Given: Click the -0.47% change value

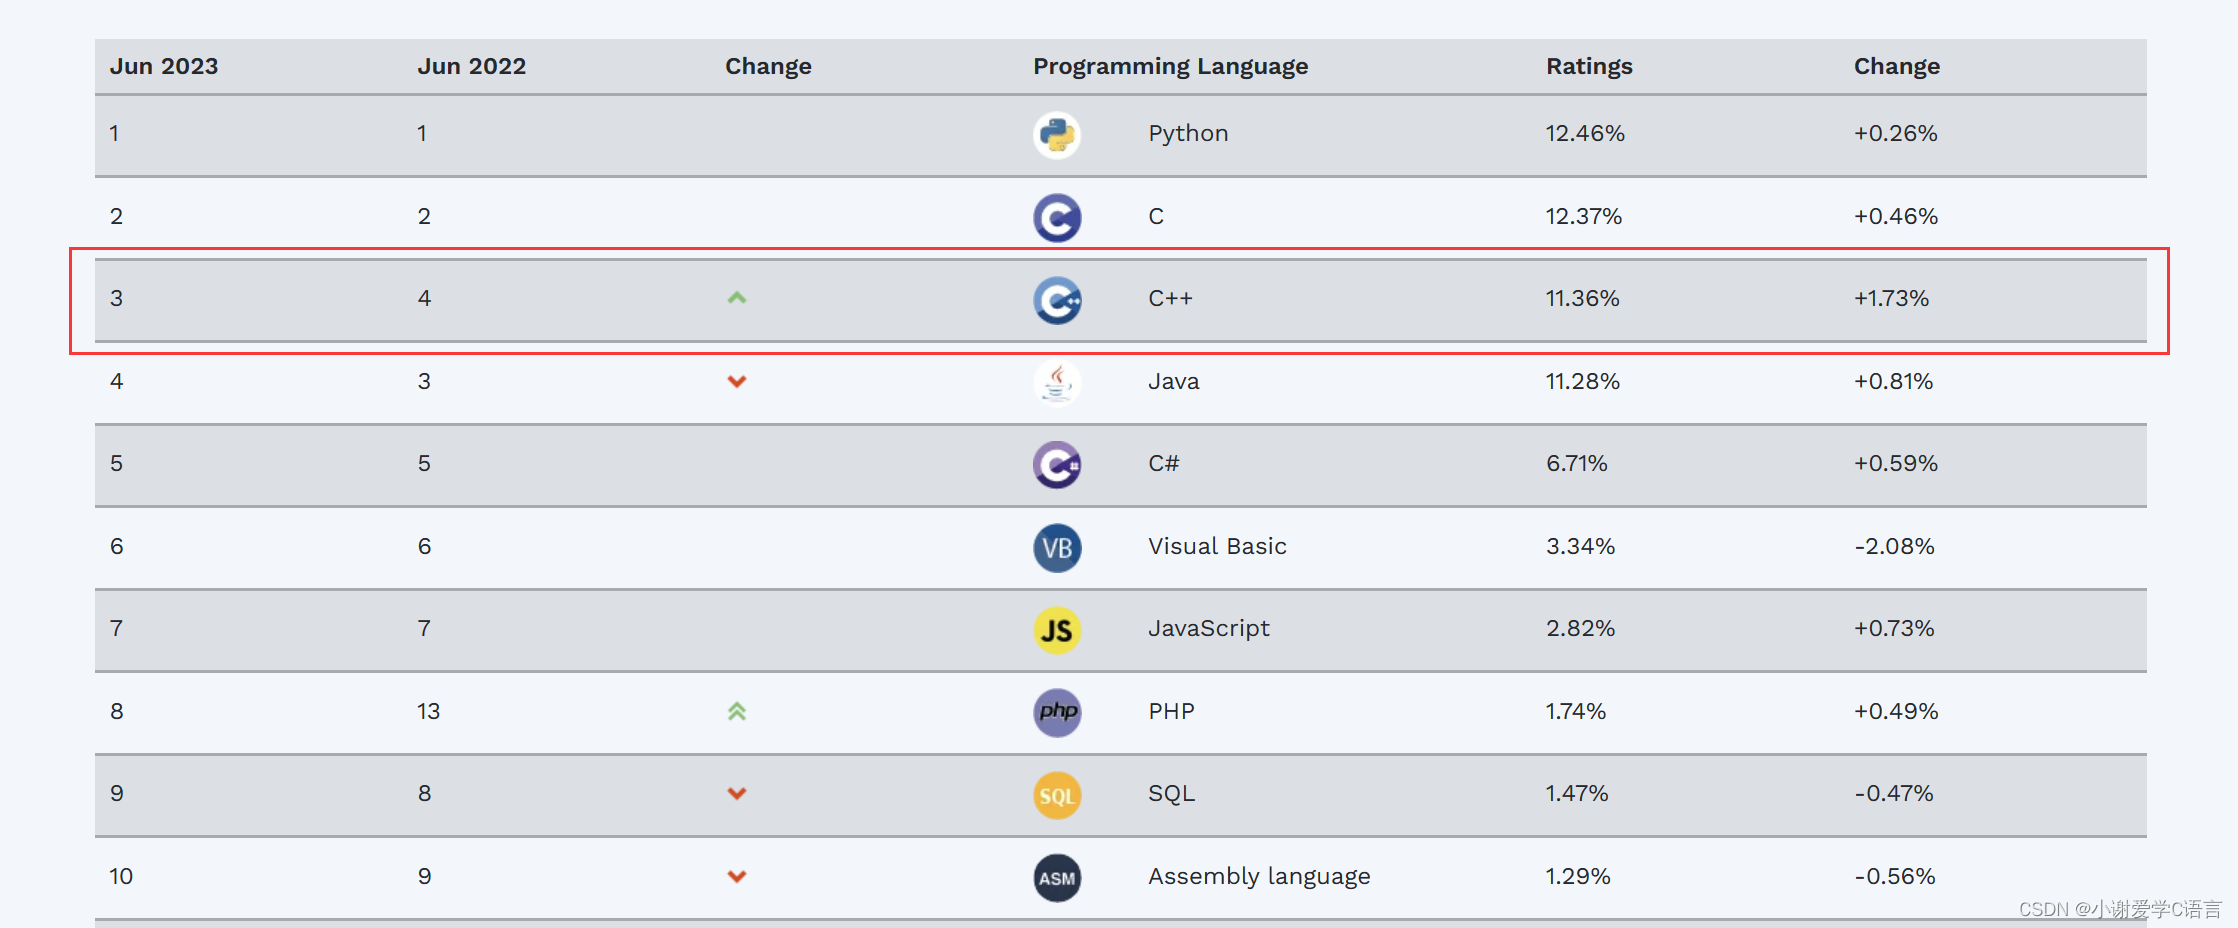Looking at the screenshot, I should (1894, 793).
